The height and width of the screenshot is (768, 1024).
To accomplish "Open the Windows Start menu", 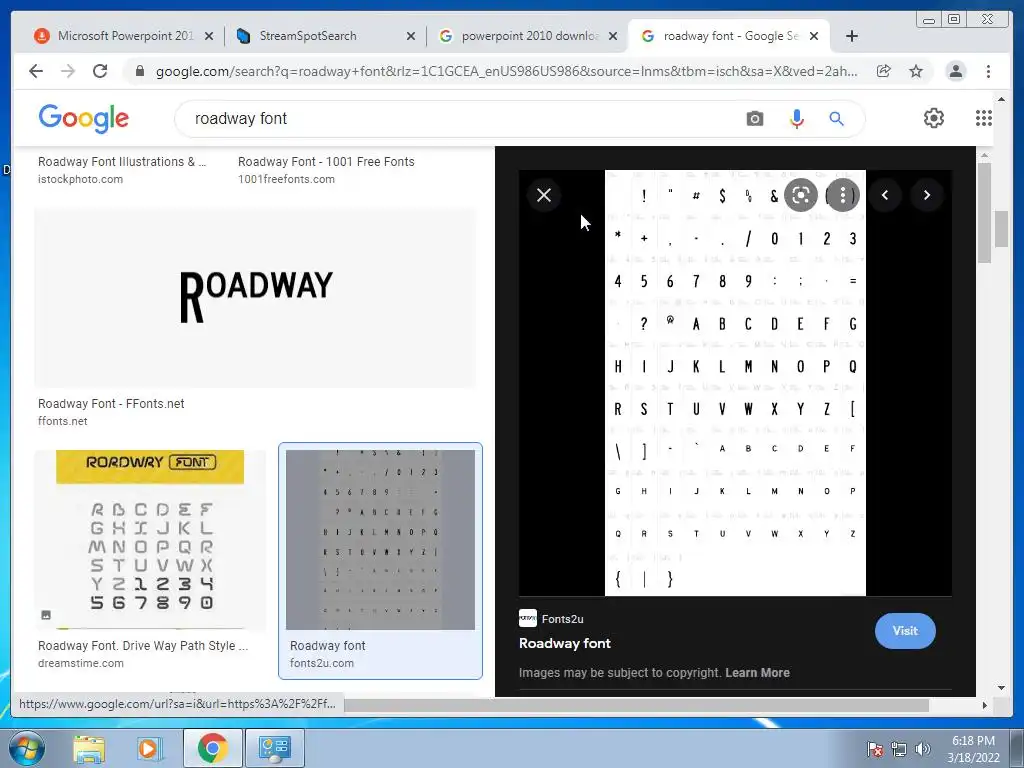I will 27,748.
